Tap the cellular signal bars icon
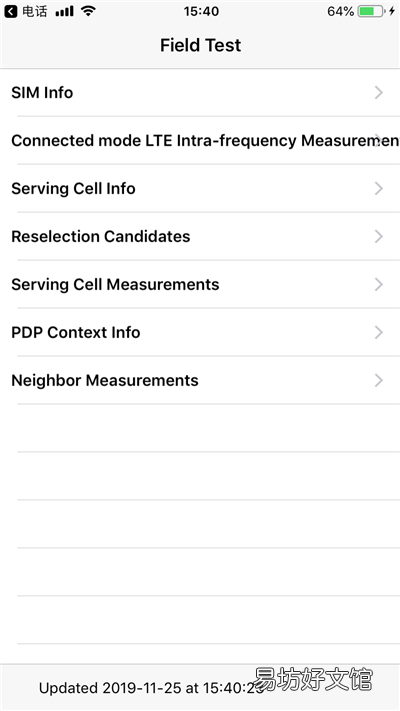Screen dimensions: 400x711 pos(64,11)
